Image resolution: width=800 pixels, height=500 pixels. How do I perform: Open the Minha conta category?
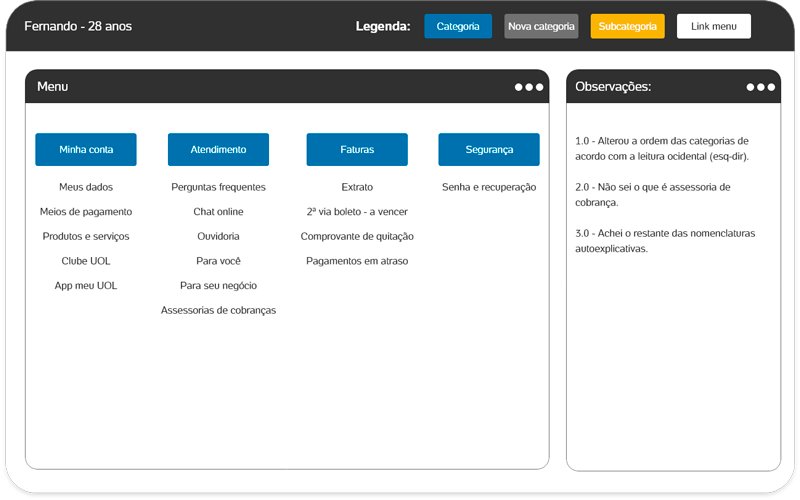pyautogui.click(x=86, y=149)
